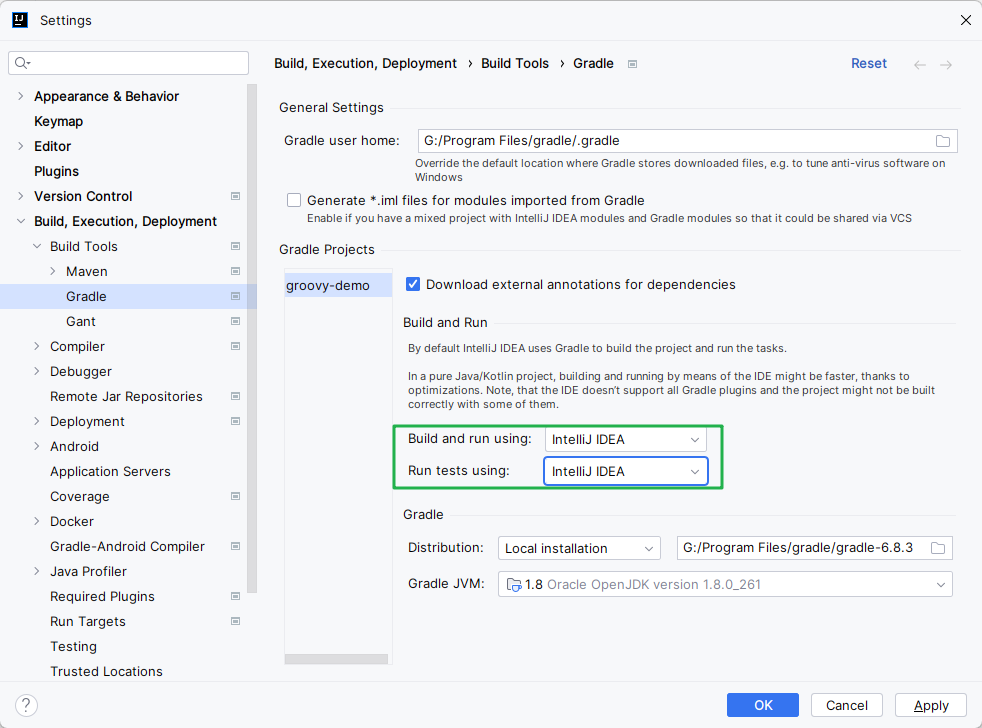982x728 pixels.
Task: Click the forward navigation arrow
Action: [946, 65]
